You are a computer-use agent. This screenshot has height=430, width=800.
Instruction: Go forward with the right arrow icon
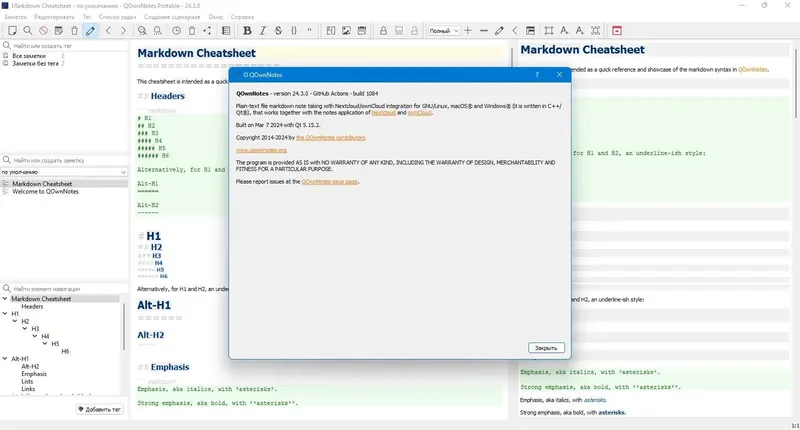pyautogui.click(x=123, y=31)
